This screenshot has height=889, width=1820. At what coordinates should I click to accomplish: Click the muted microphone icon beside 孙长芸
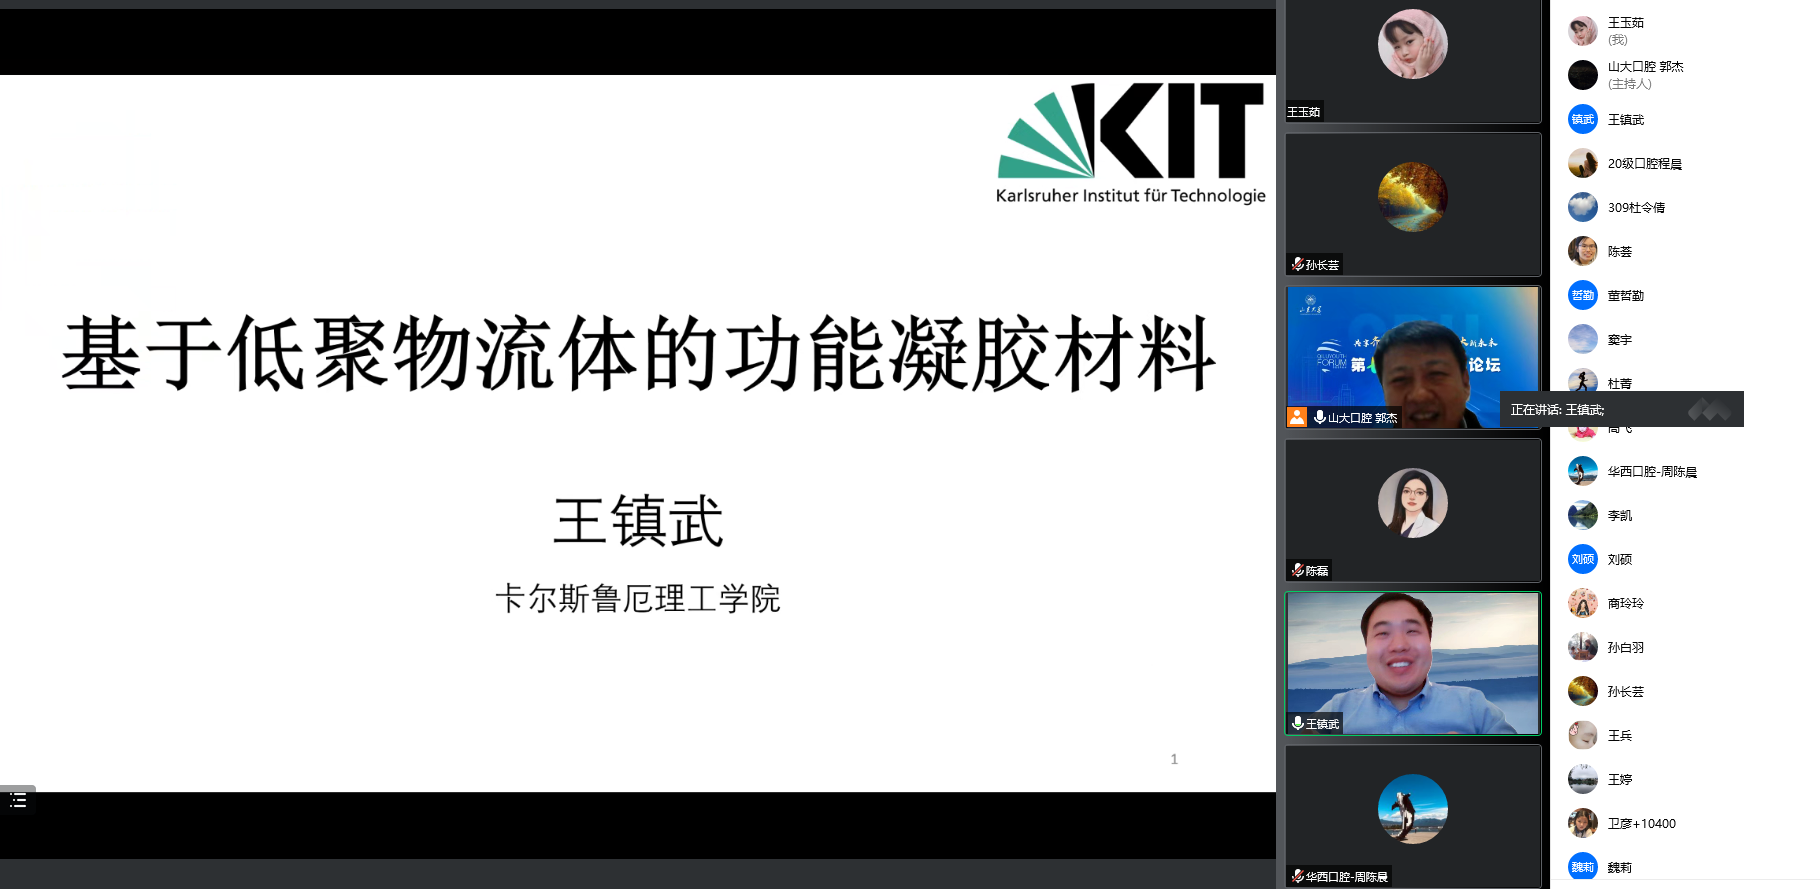[x=1297, y=264]
